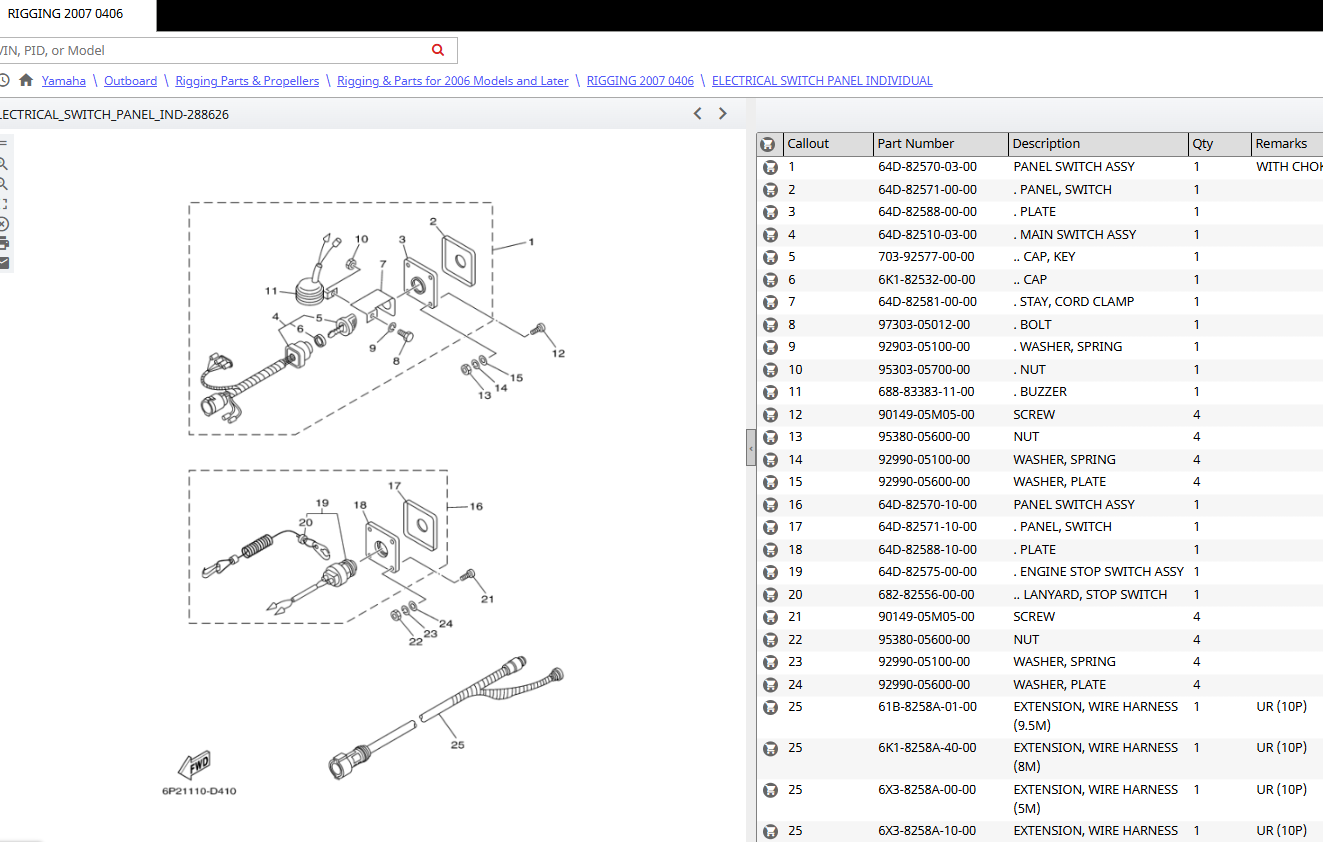
Task: Collapse diagram pane using splitter handle
Action: (750, 448)
